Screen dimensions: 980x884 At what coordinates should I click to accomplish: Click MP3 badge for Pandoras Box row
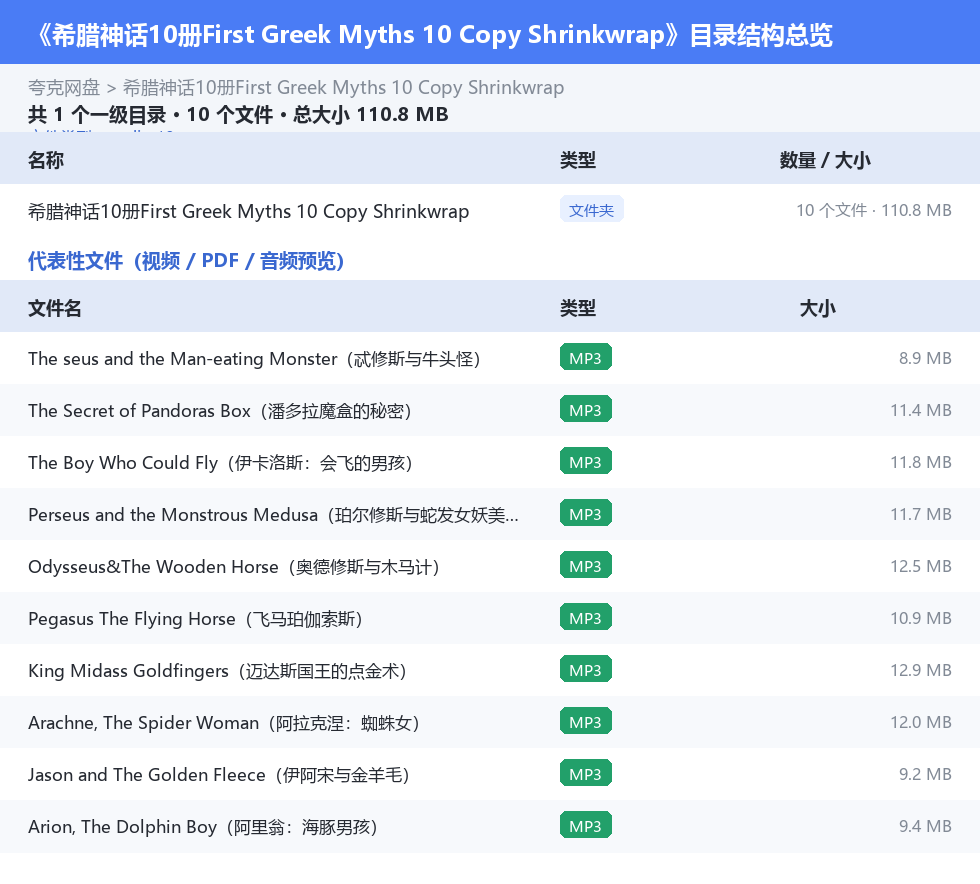click(586, 409)
